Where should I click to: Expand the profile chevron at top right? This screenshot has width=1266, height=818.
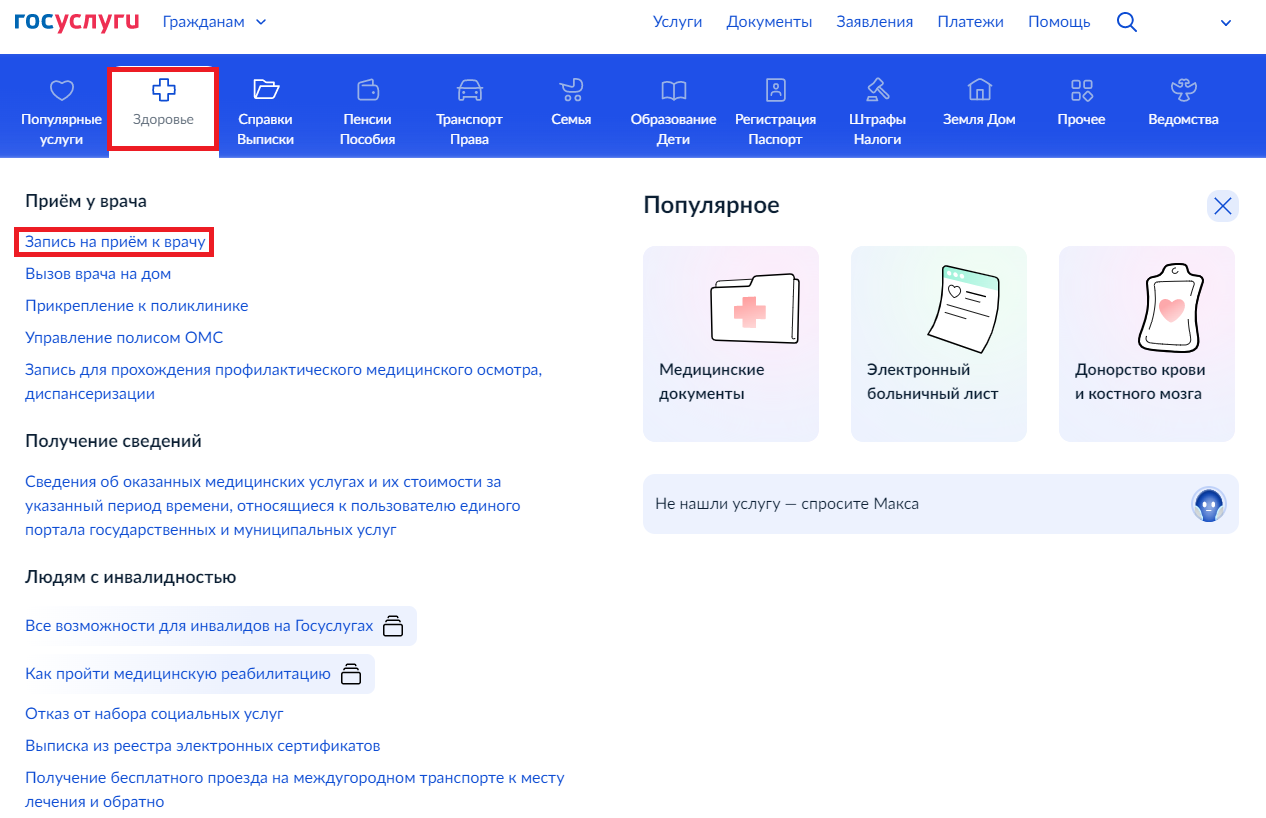tap(1226, 23)
